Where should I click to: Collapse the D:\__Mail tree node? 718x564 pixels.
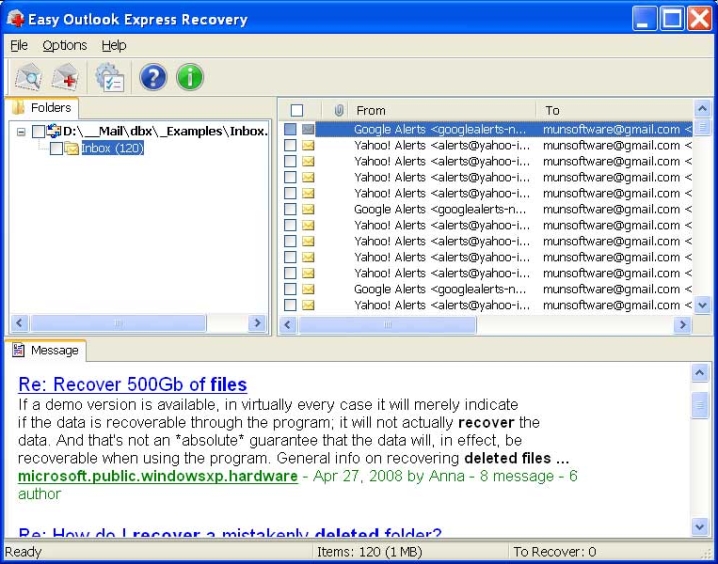tap(21, 131)
